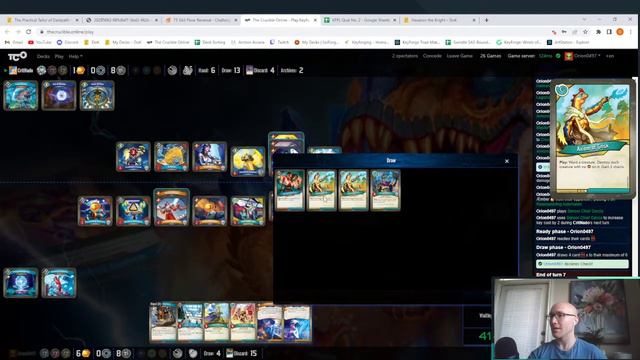Select your second artifact card
Viewport: 640px width, 360px height.
tap(59, 283)
